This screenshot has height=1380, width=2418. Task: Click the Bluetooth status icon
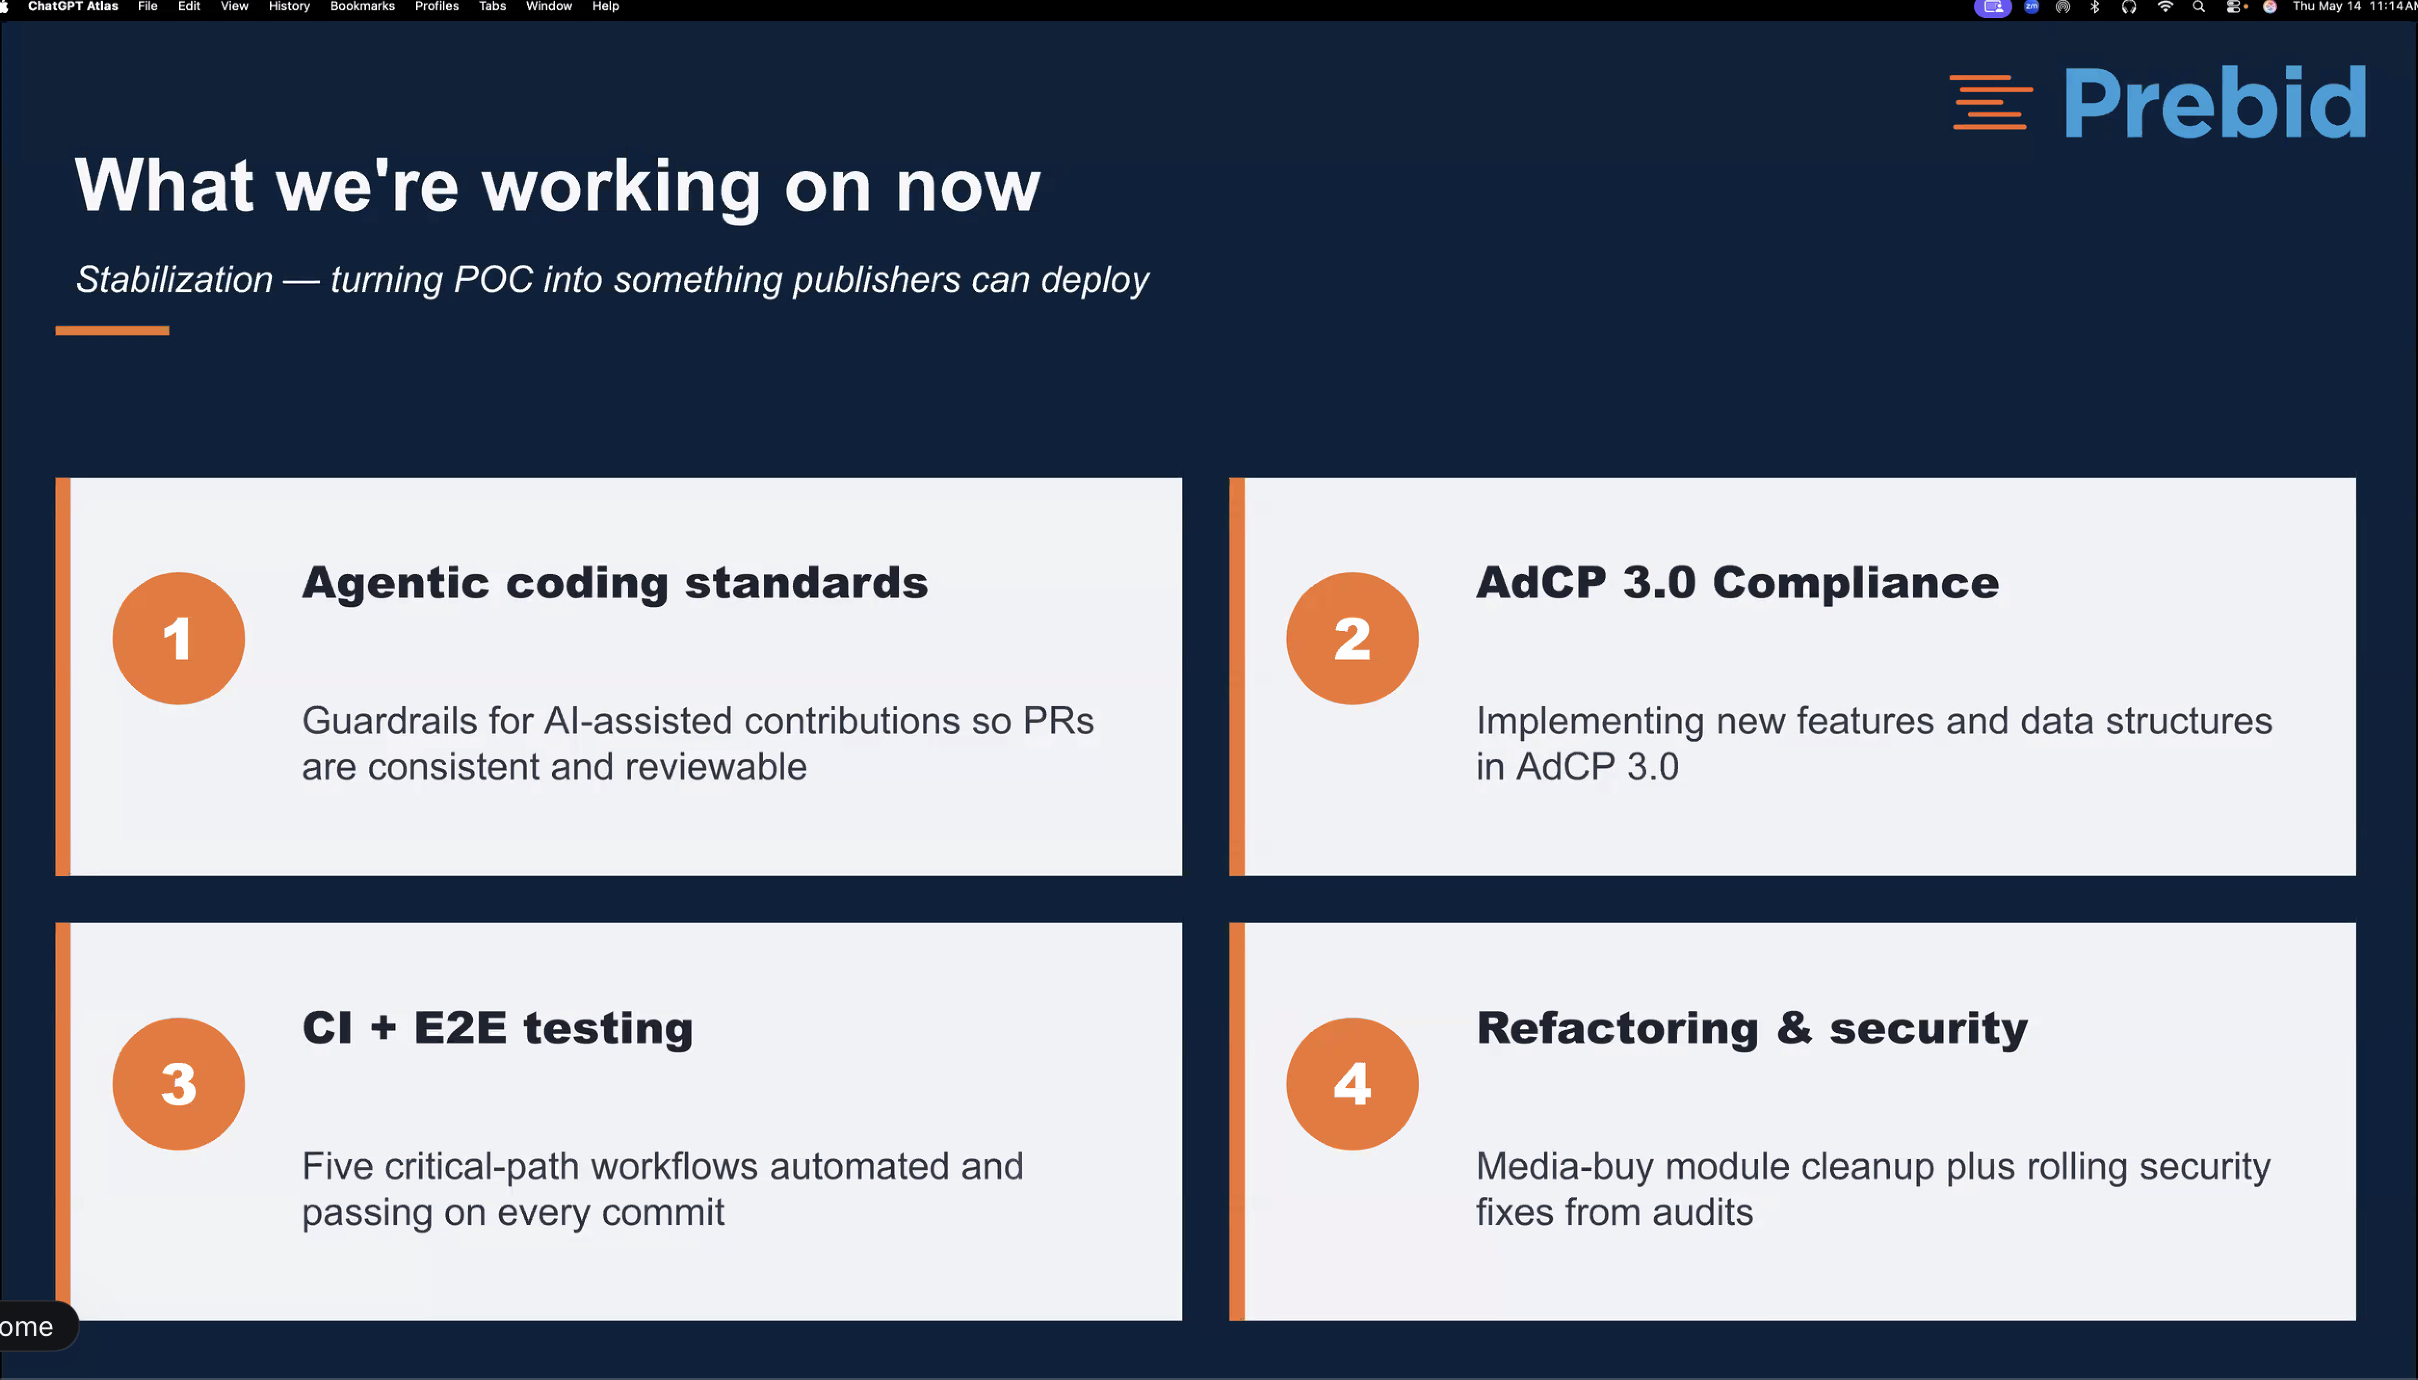pyautogui.click(x=2095, y=7)
